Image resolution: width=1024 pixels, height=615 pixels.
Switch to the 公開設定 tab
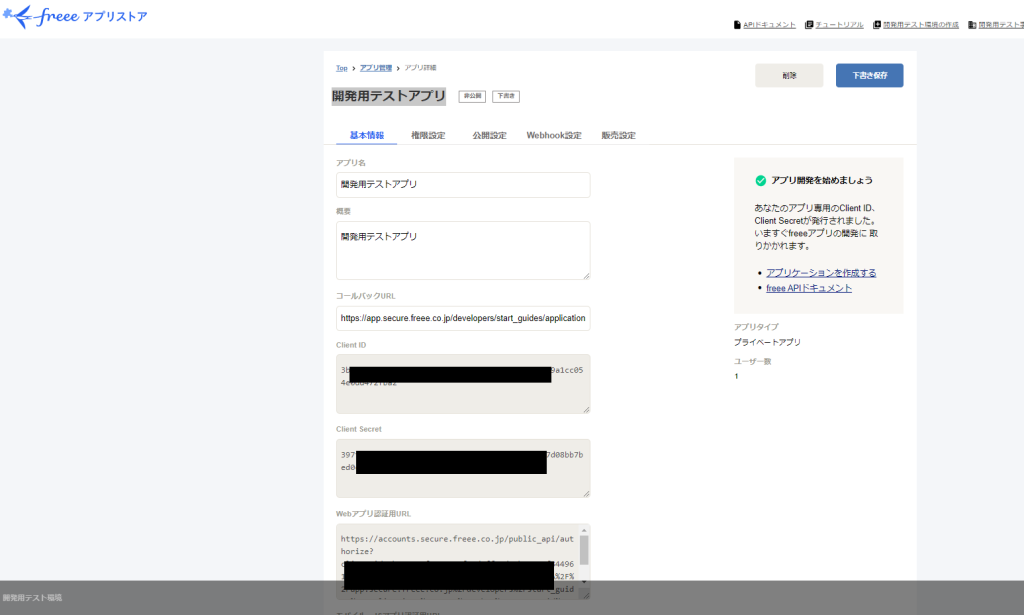point(489,134)
